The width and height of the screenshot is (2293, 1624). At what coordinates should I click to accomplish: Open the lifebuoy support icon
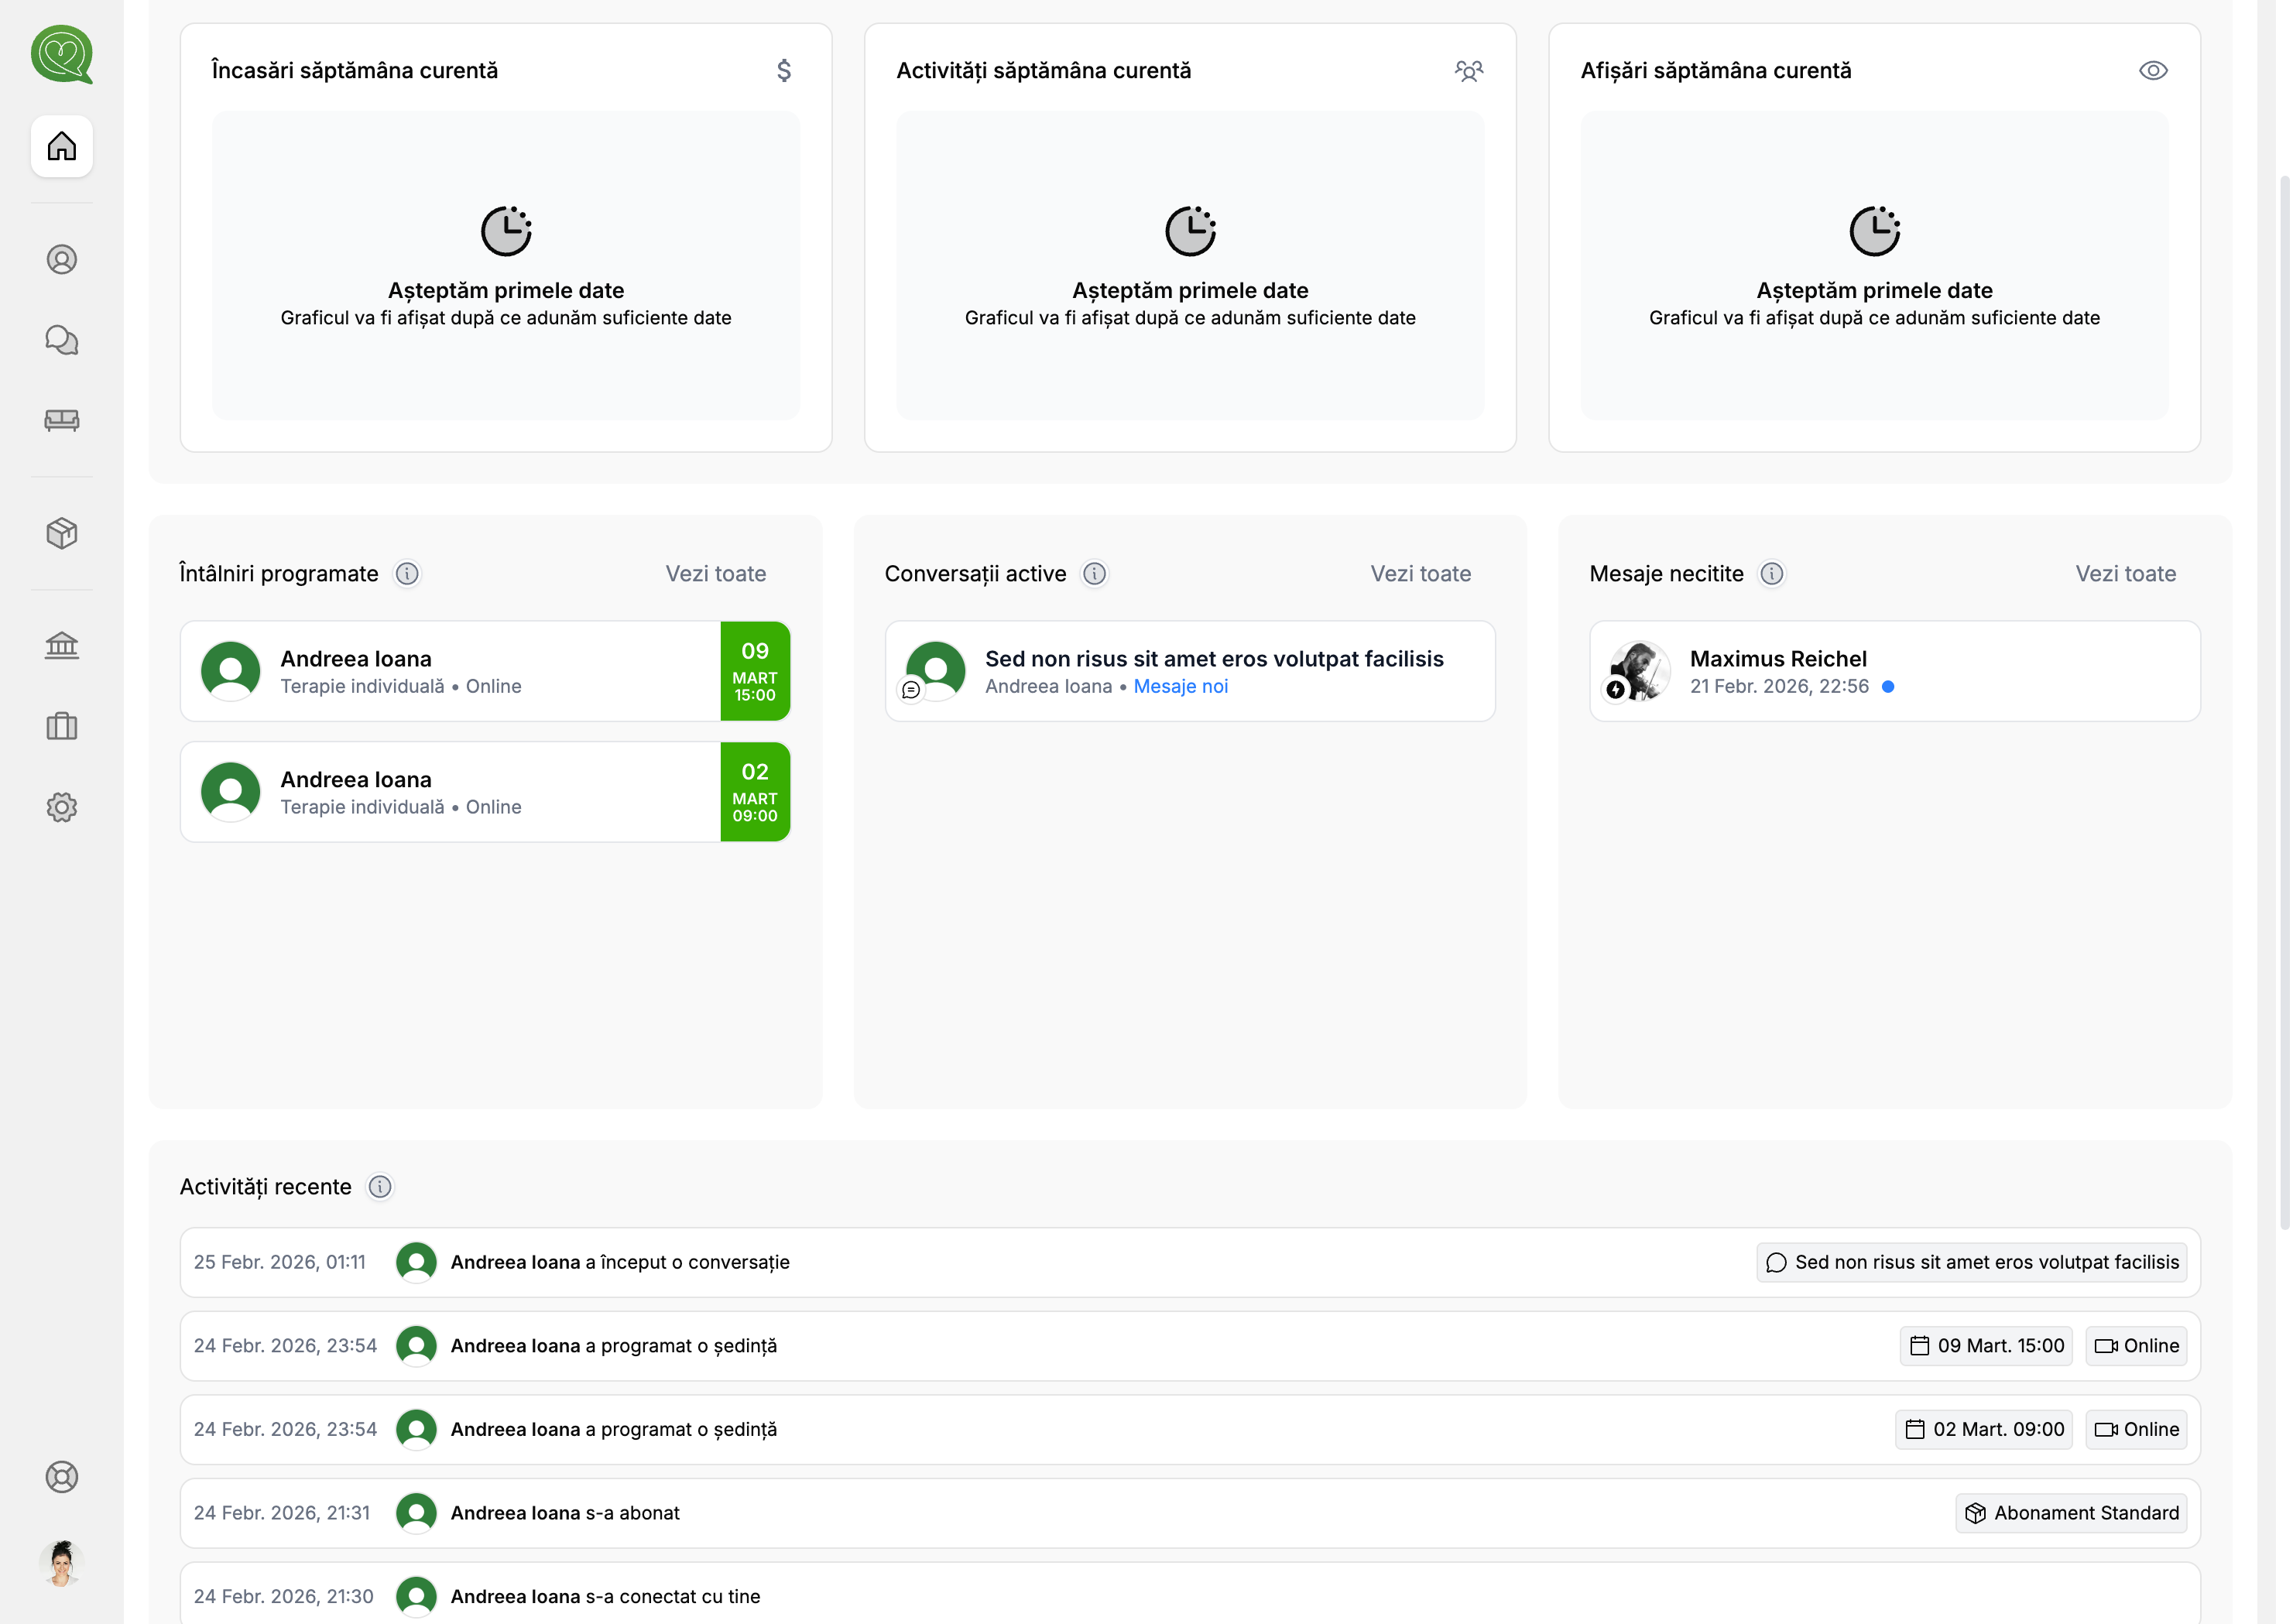[62, 1477]
